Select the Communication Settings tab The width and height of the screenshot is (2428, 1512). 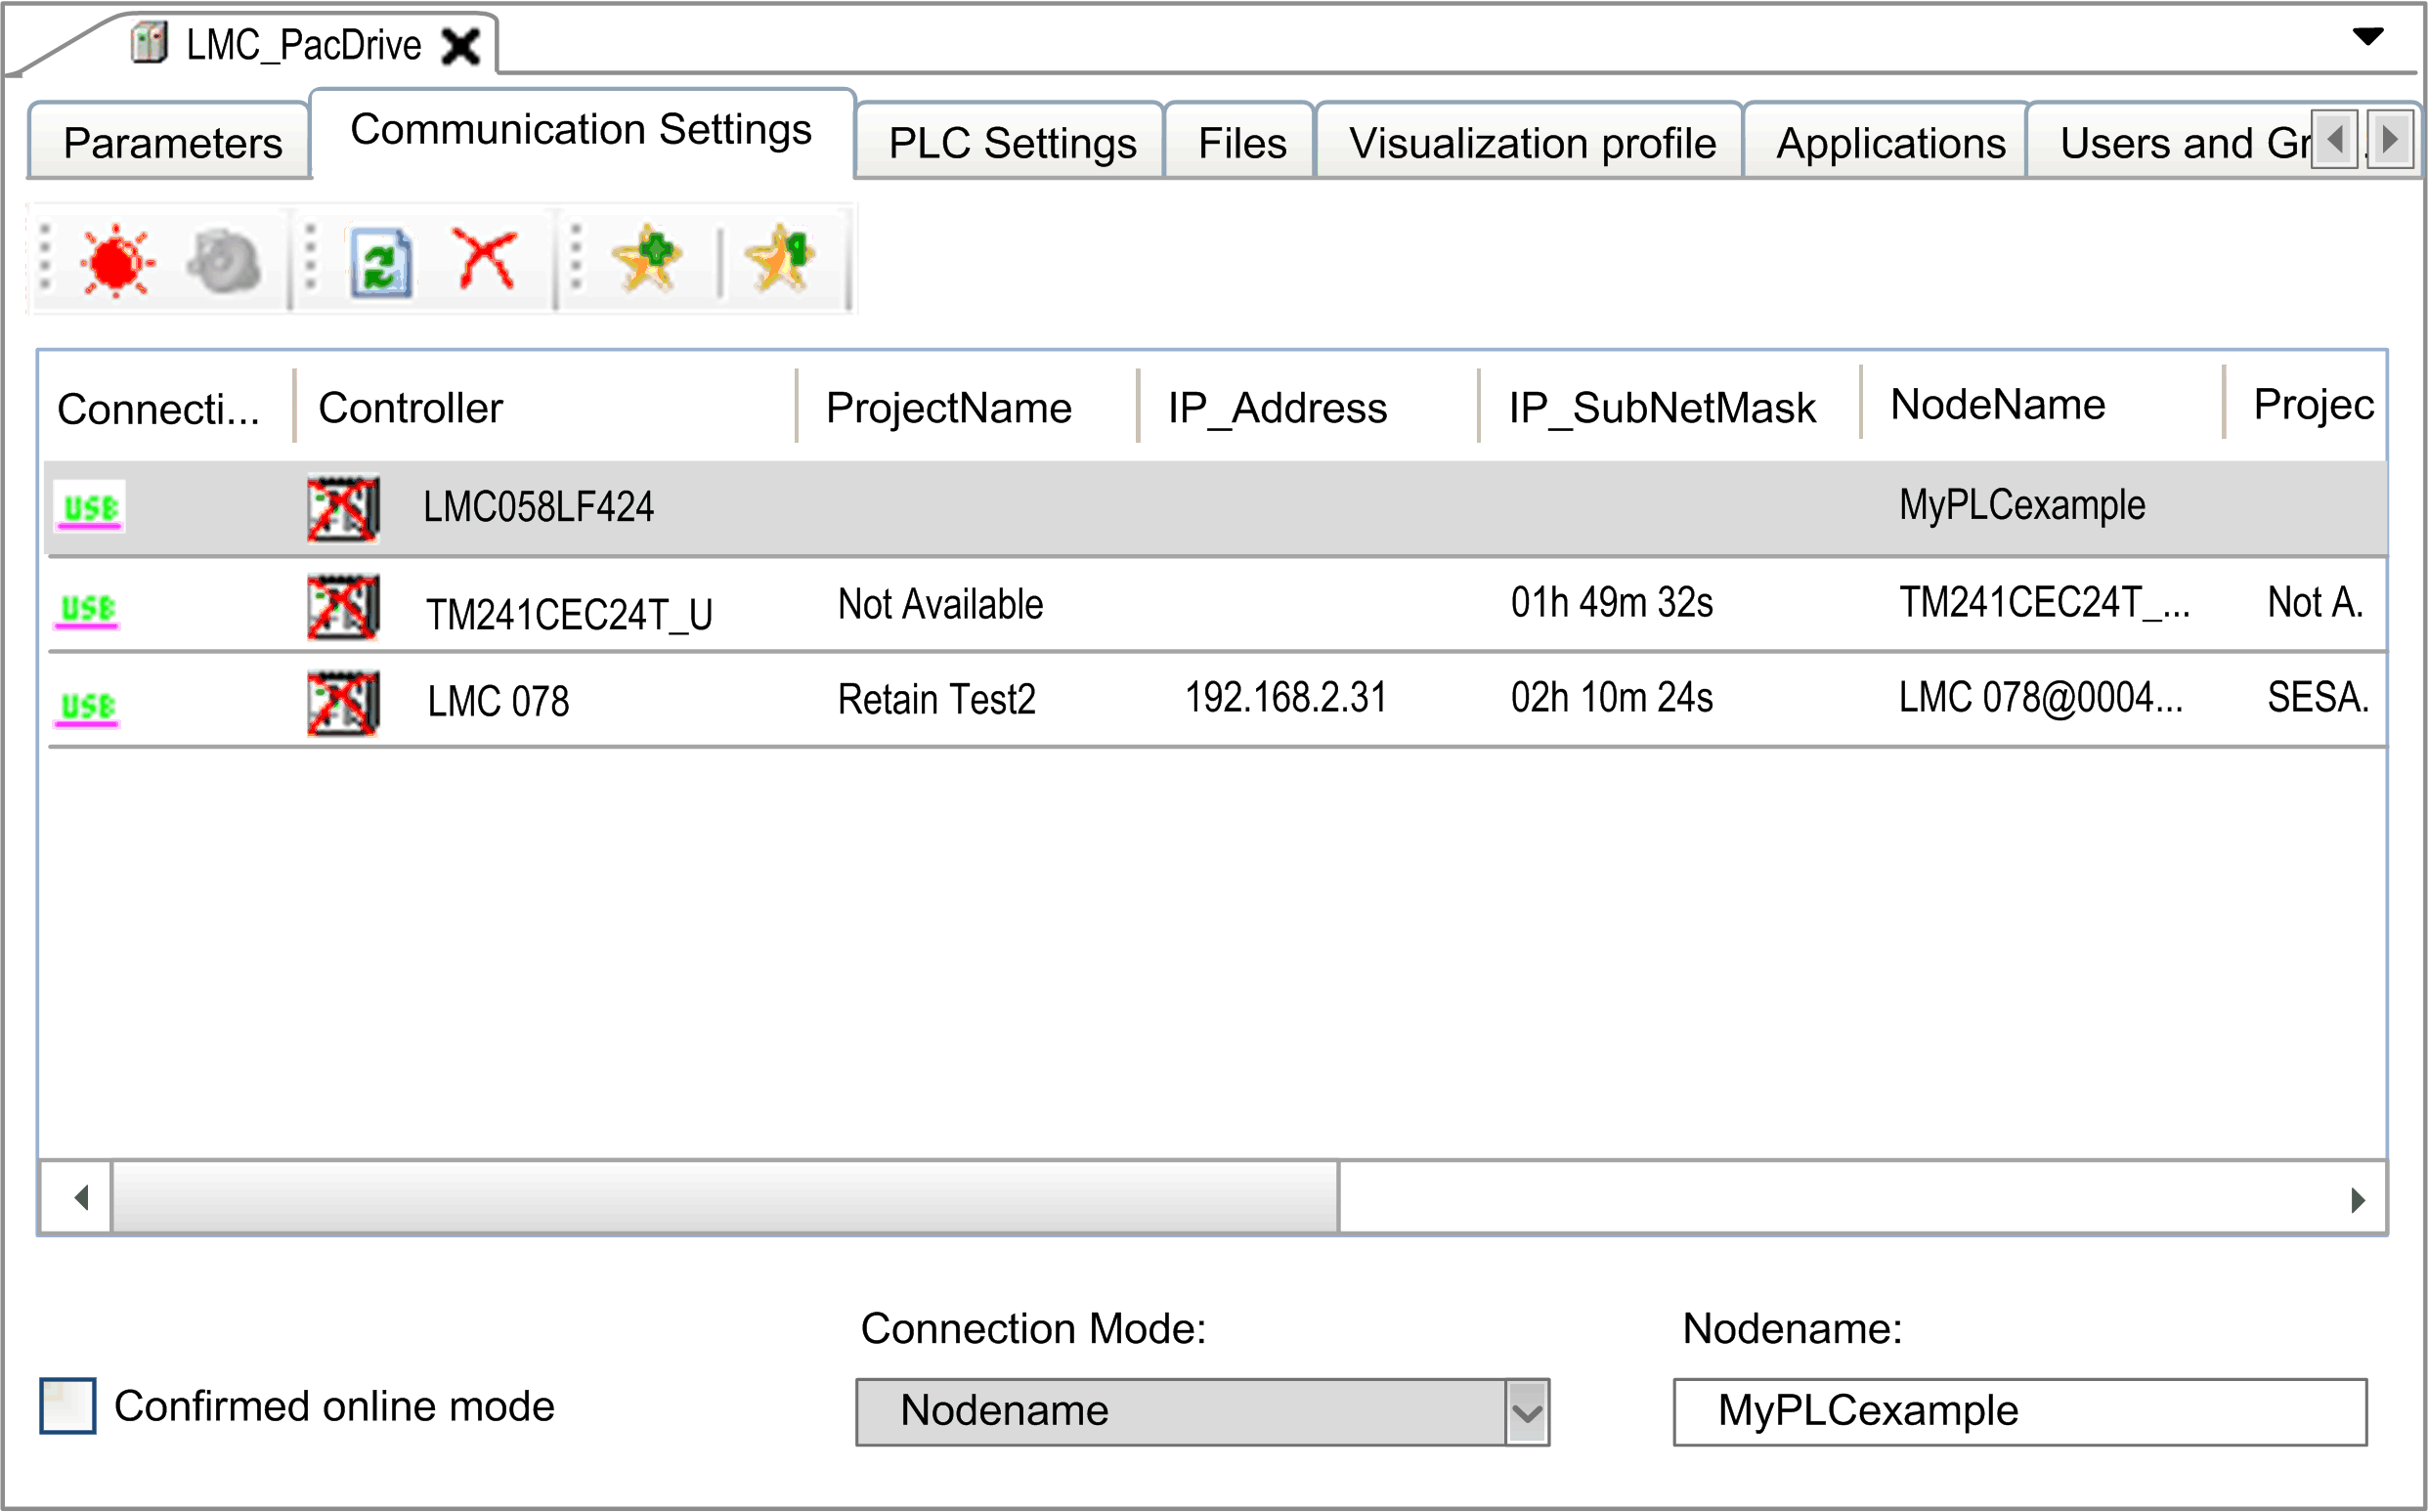pos(581,131)
